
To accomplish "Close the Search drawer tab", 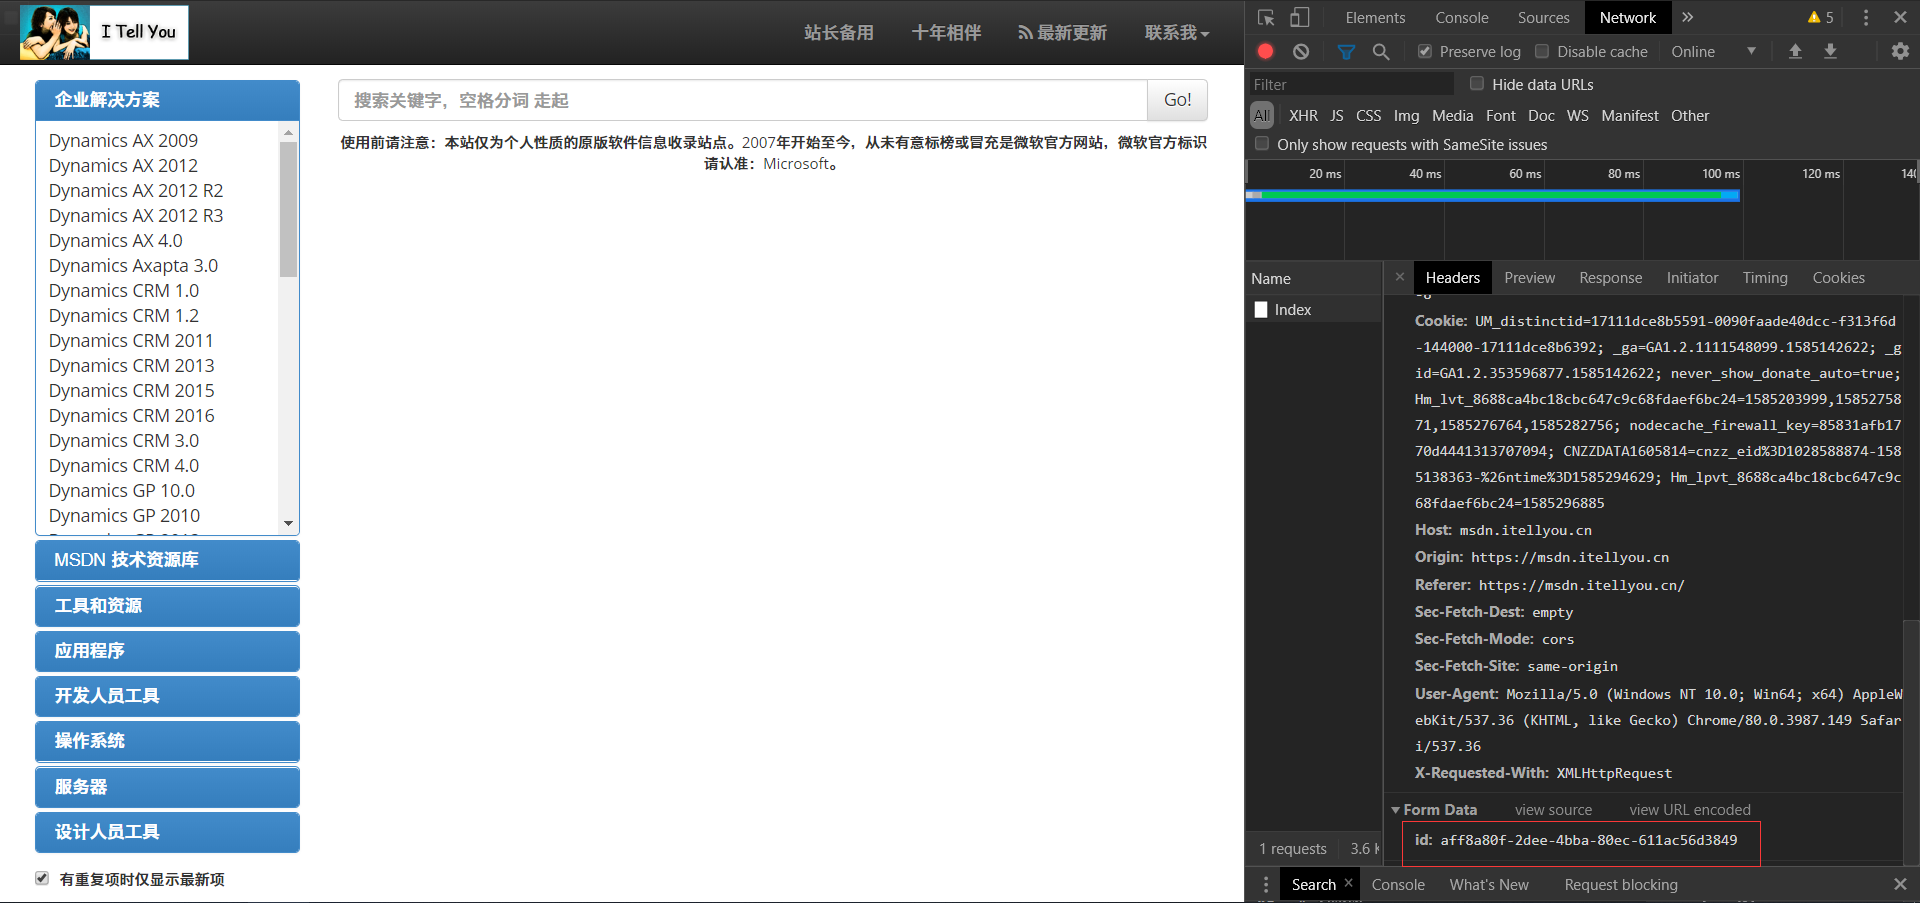I will (x=1348, y=883).
